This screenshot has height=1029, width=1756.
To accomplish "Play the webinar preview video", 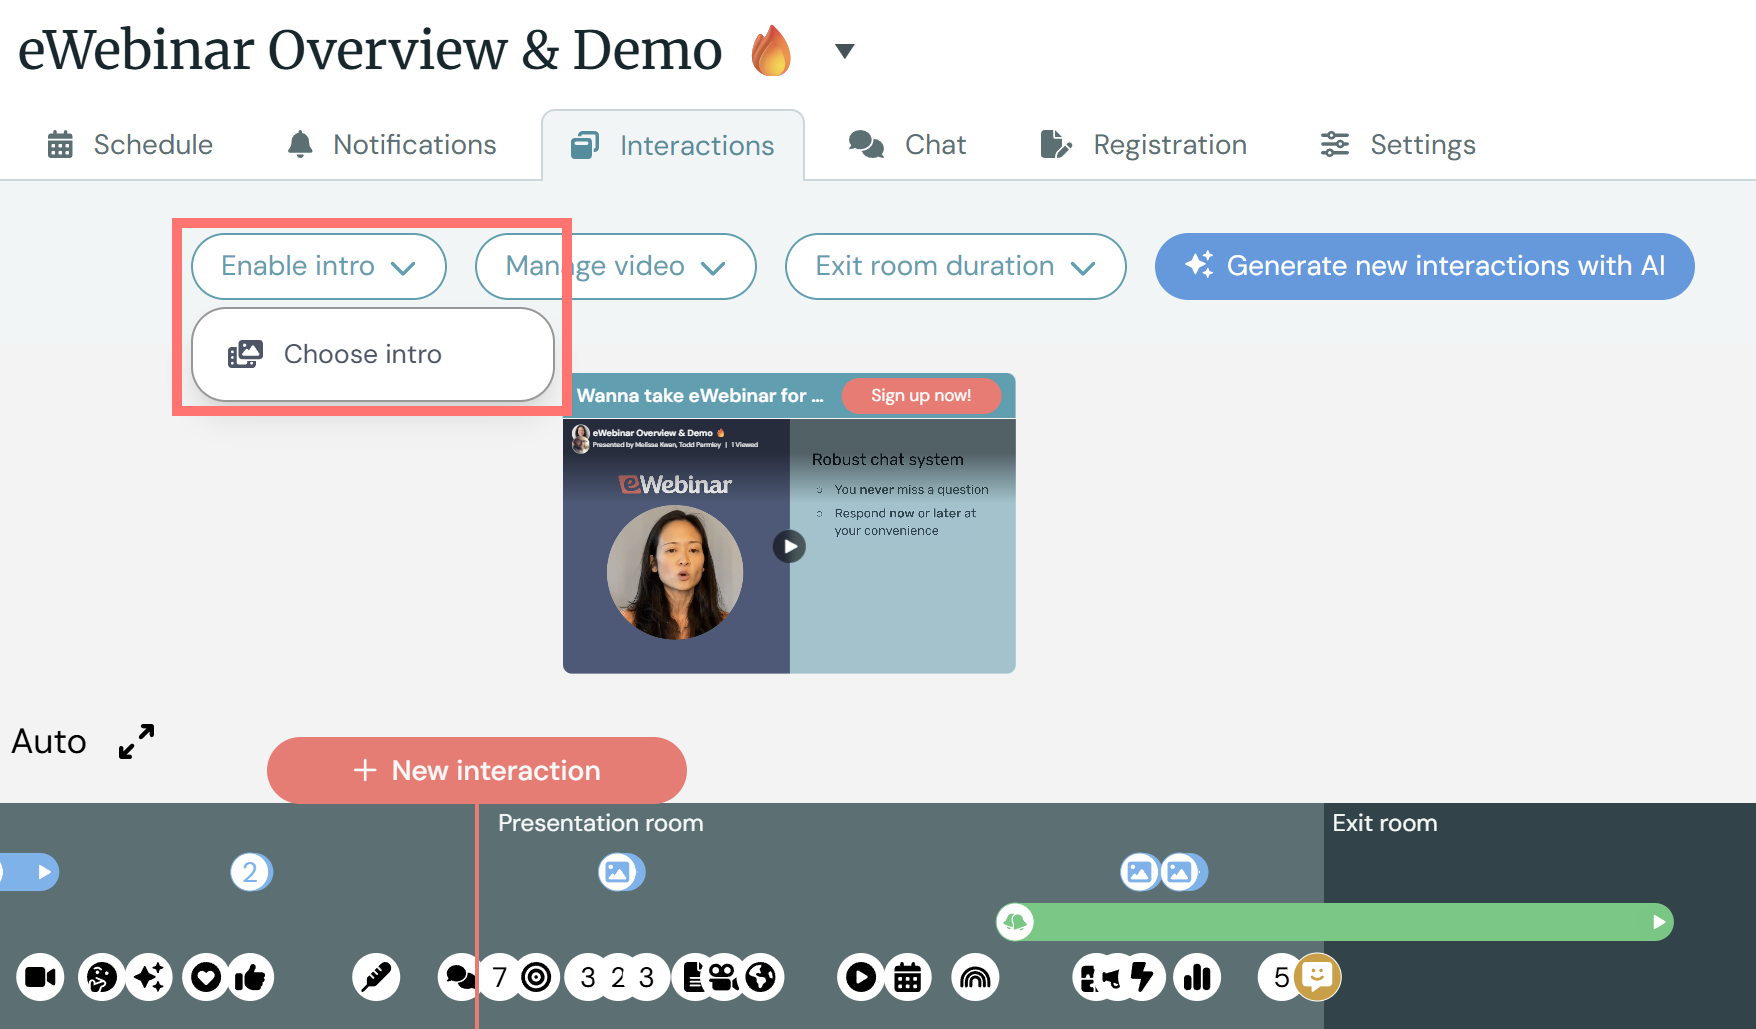I will click(789, 546).
